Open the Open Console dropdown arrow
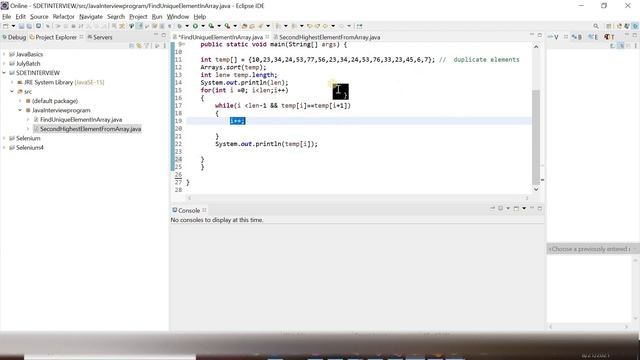 (524, 209)
